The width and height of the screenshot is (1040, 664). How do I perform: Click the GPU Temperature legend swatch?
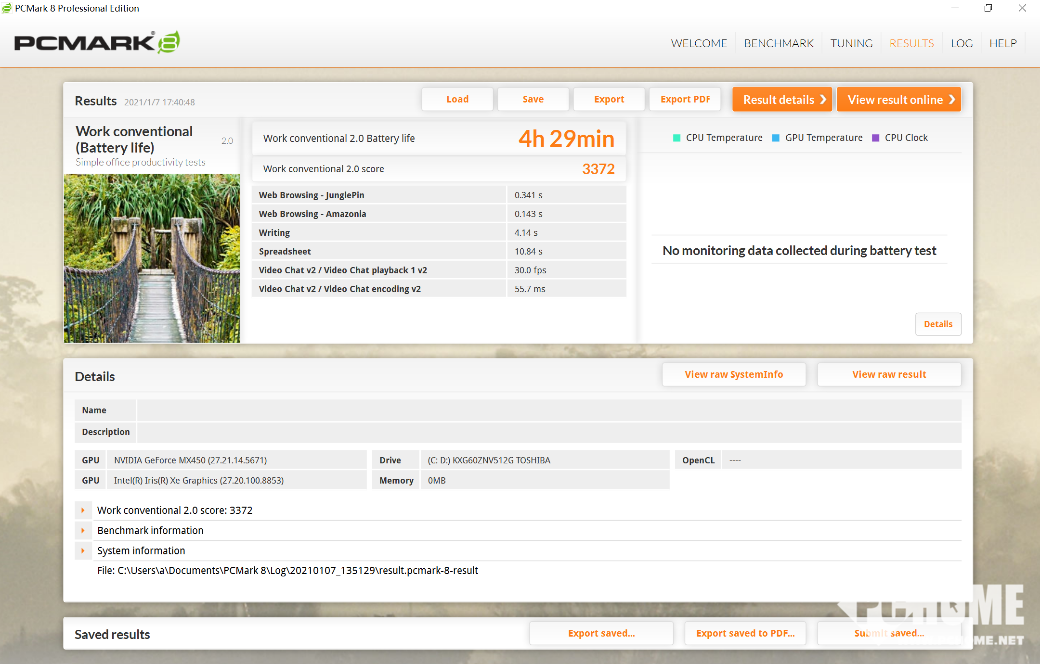tap(776, 138)
